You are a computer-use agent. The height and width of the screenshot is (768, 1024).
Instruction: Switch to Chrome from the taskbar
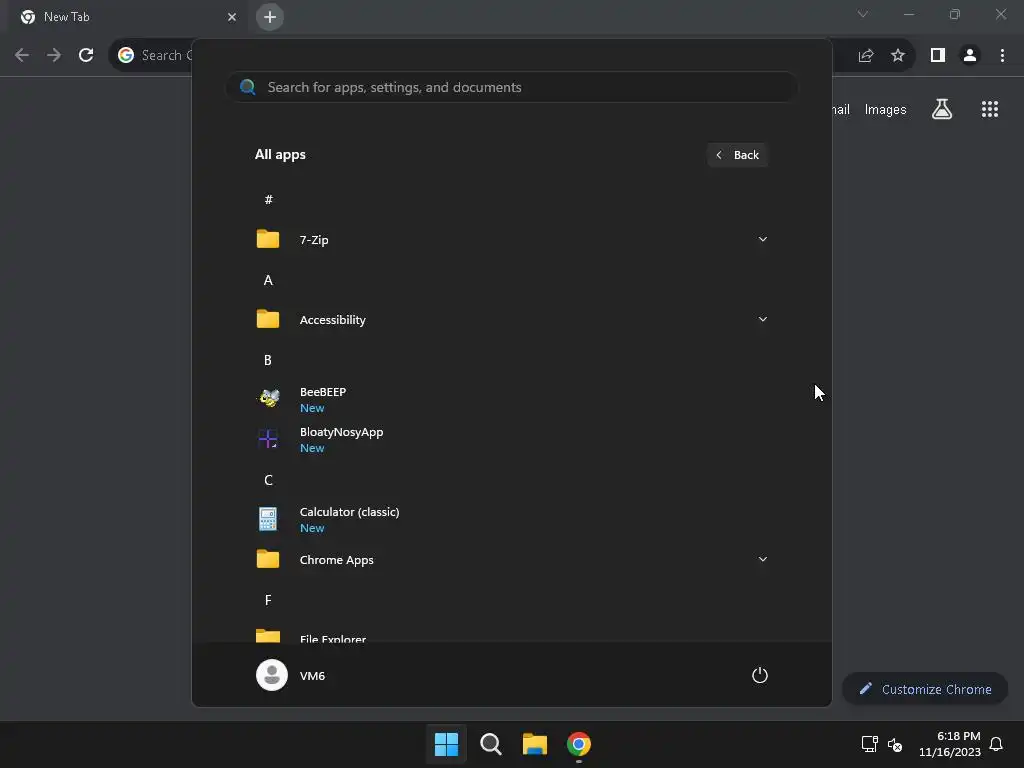tap(579, 744)
